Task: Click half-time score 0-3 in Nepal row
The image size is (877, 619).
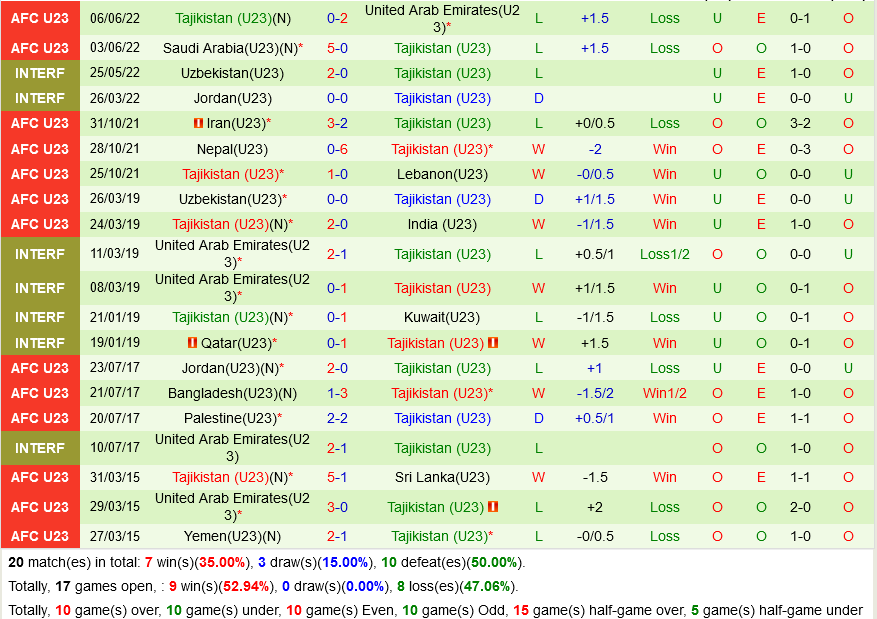Action: tap(800, 149)
